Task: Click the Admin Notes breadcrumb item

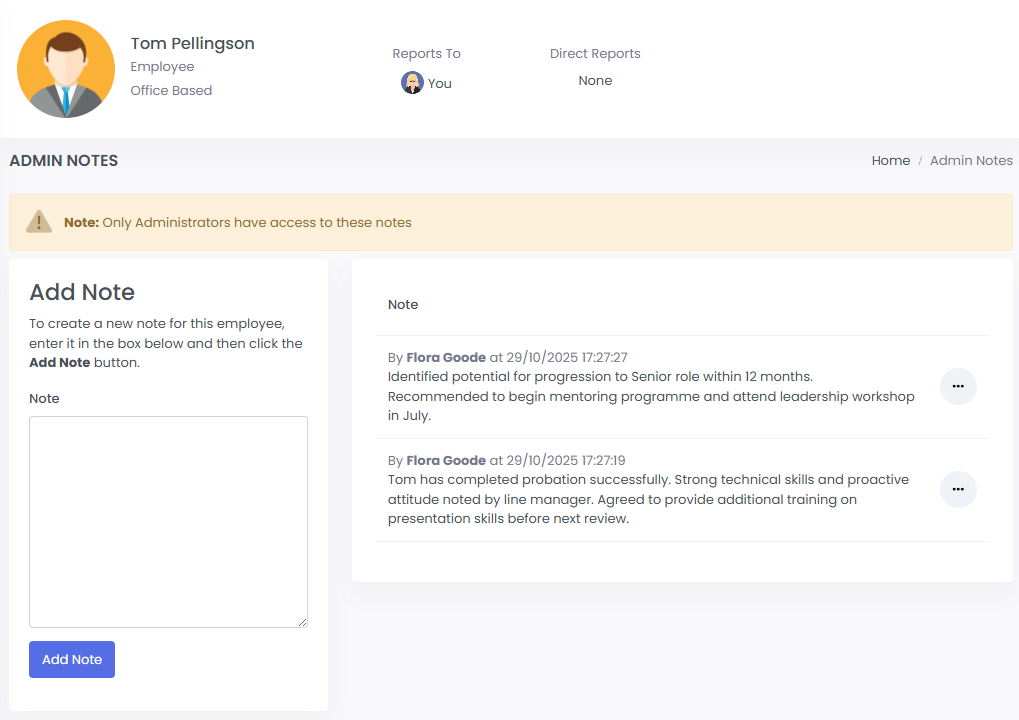Action: click(970, 161)
